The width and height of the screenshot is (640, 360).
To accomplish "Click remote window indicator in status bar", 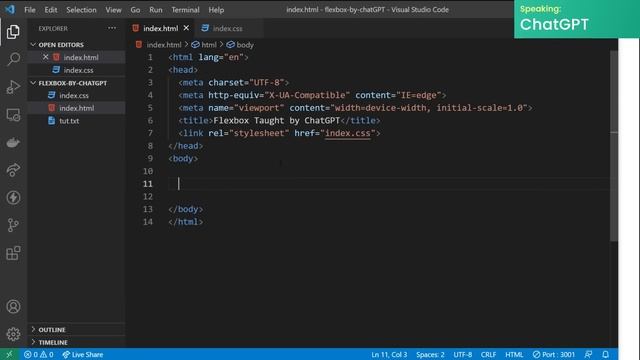I will (9, 354).
